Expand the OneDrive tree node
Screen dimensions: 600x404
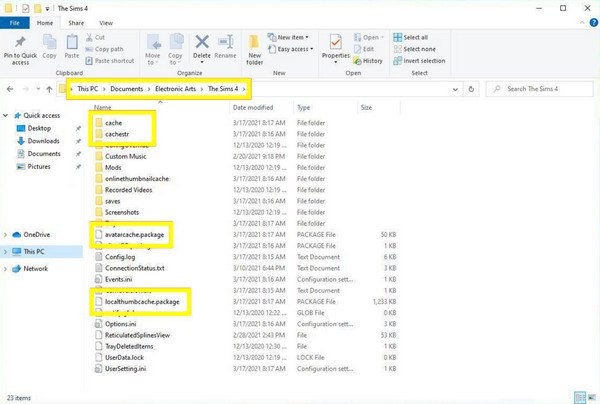coord(5,235)
